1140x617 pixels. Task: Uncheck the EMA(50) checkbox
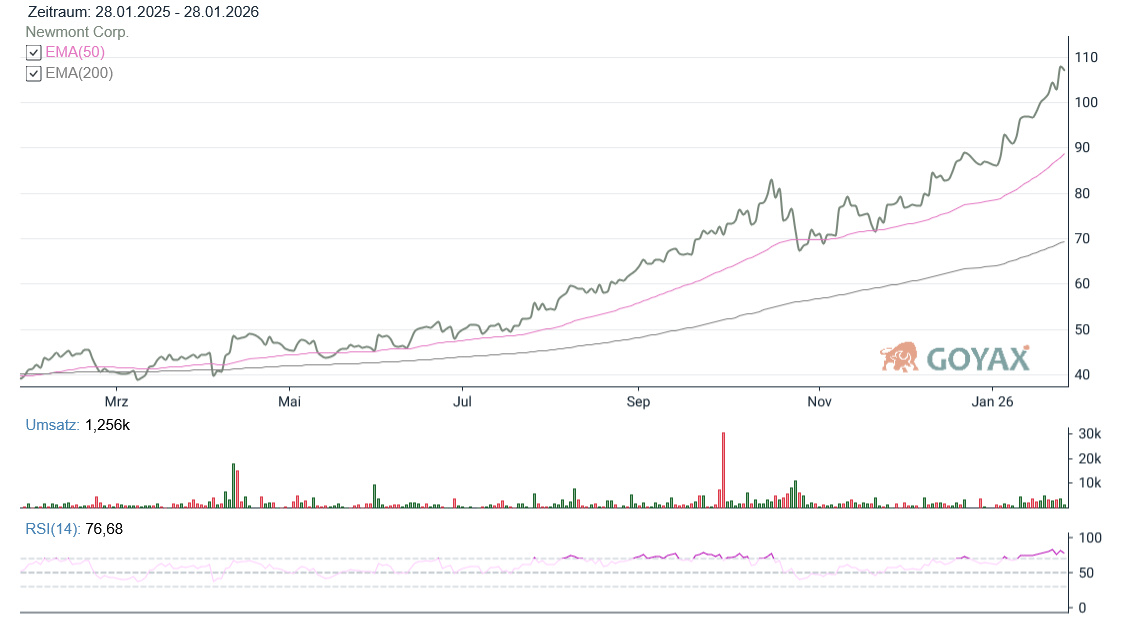click(34, 53)
